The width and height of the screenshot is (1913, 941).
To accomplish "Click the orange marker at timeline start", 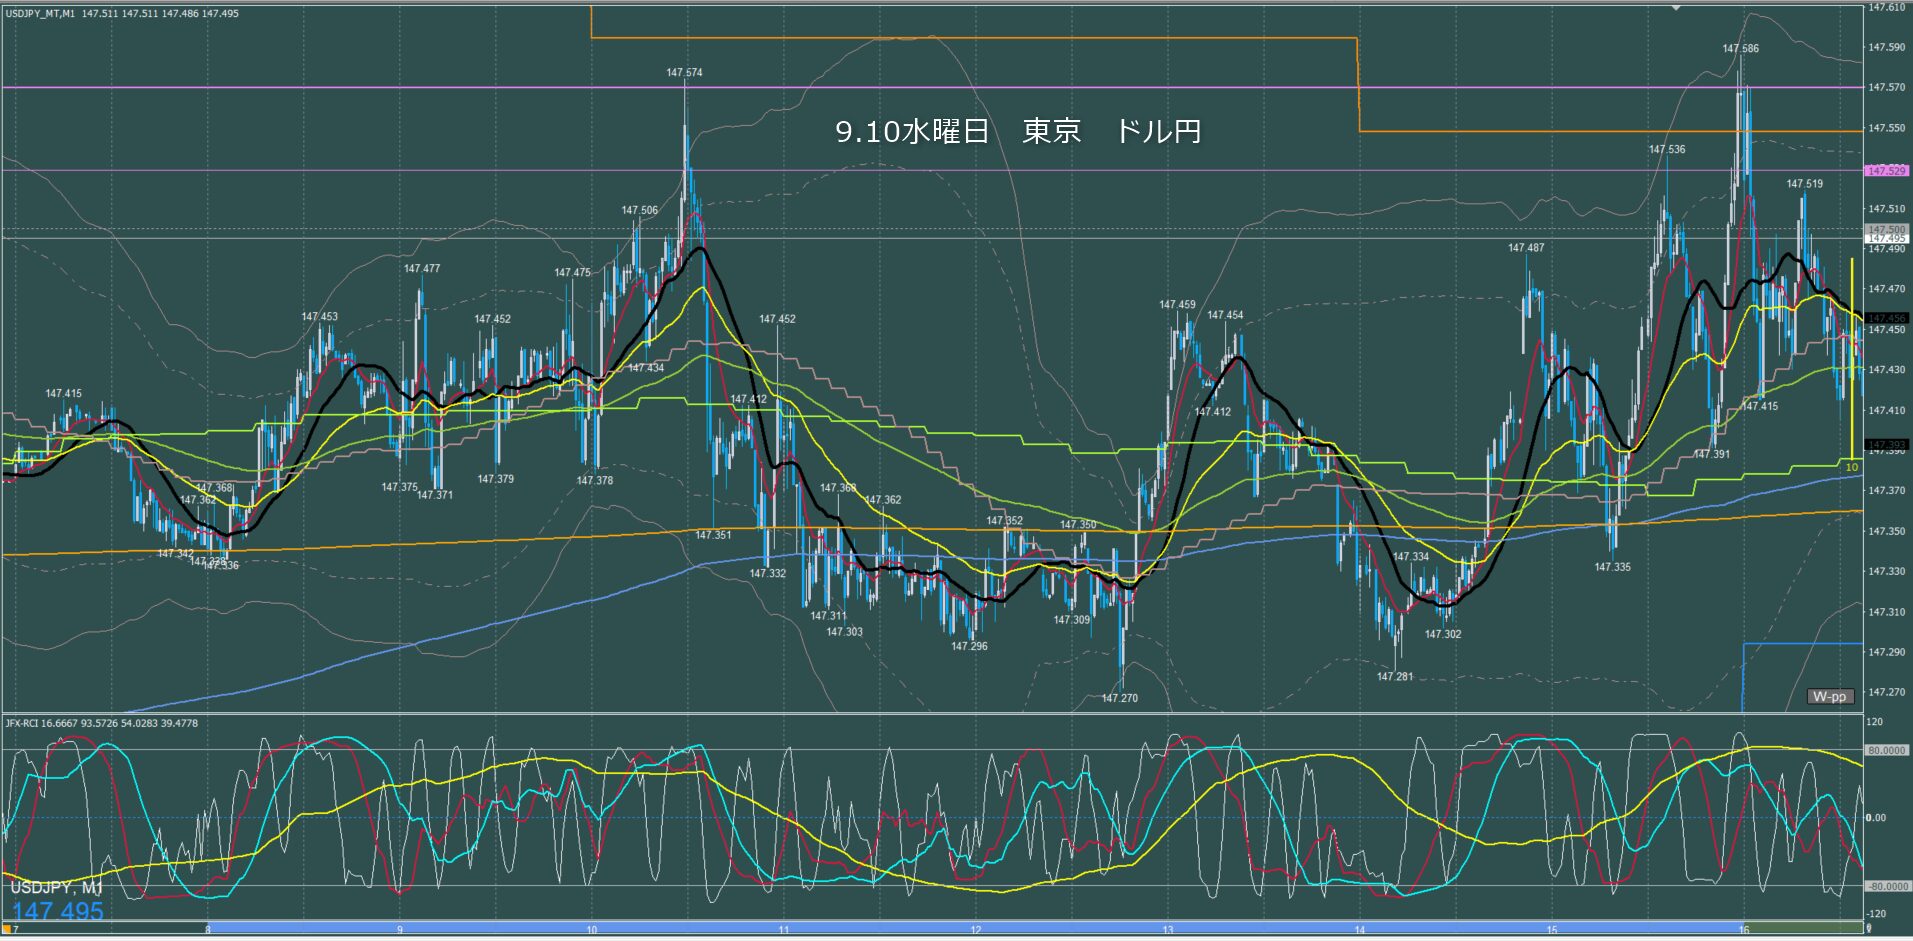I will (x=6, y=929).
